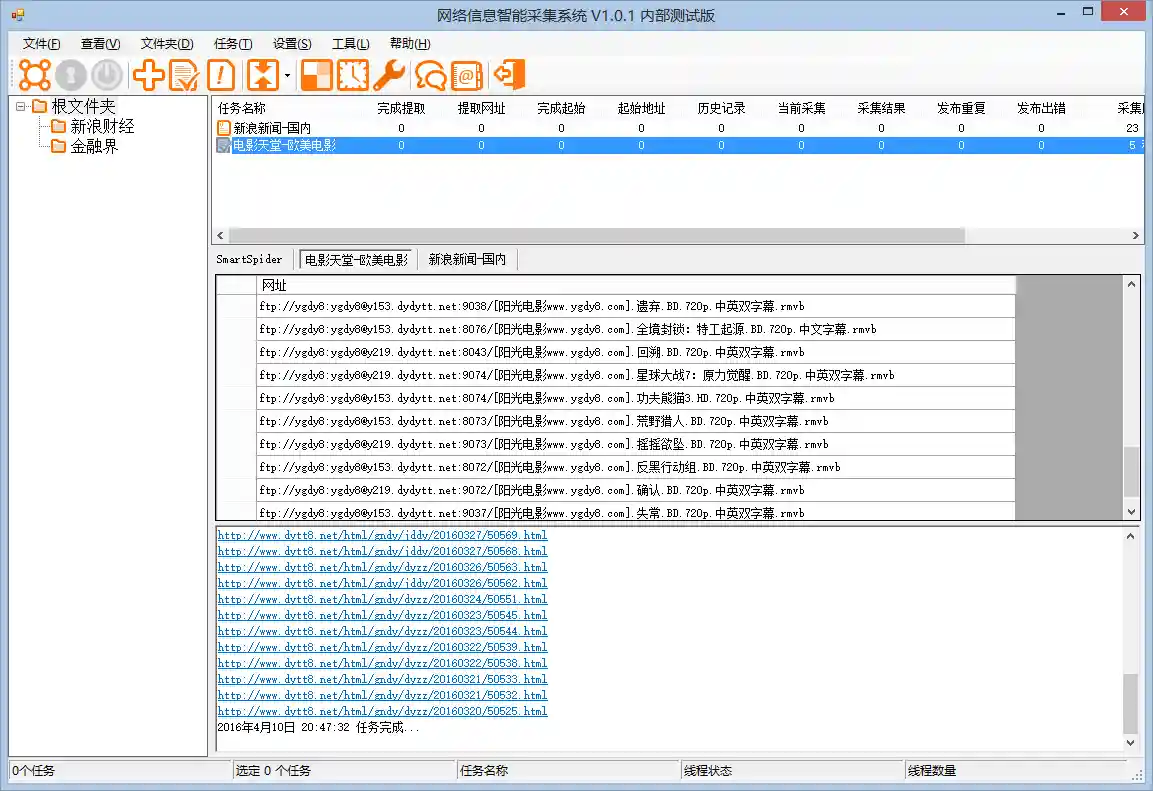This screenshot has height=791, width=1153.
Task: Open the 任务(T) menu
Action: click(x=232, y=44)
